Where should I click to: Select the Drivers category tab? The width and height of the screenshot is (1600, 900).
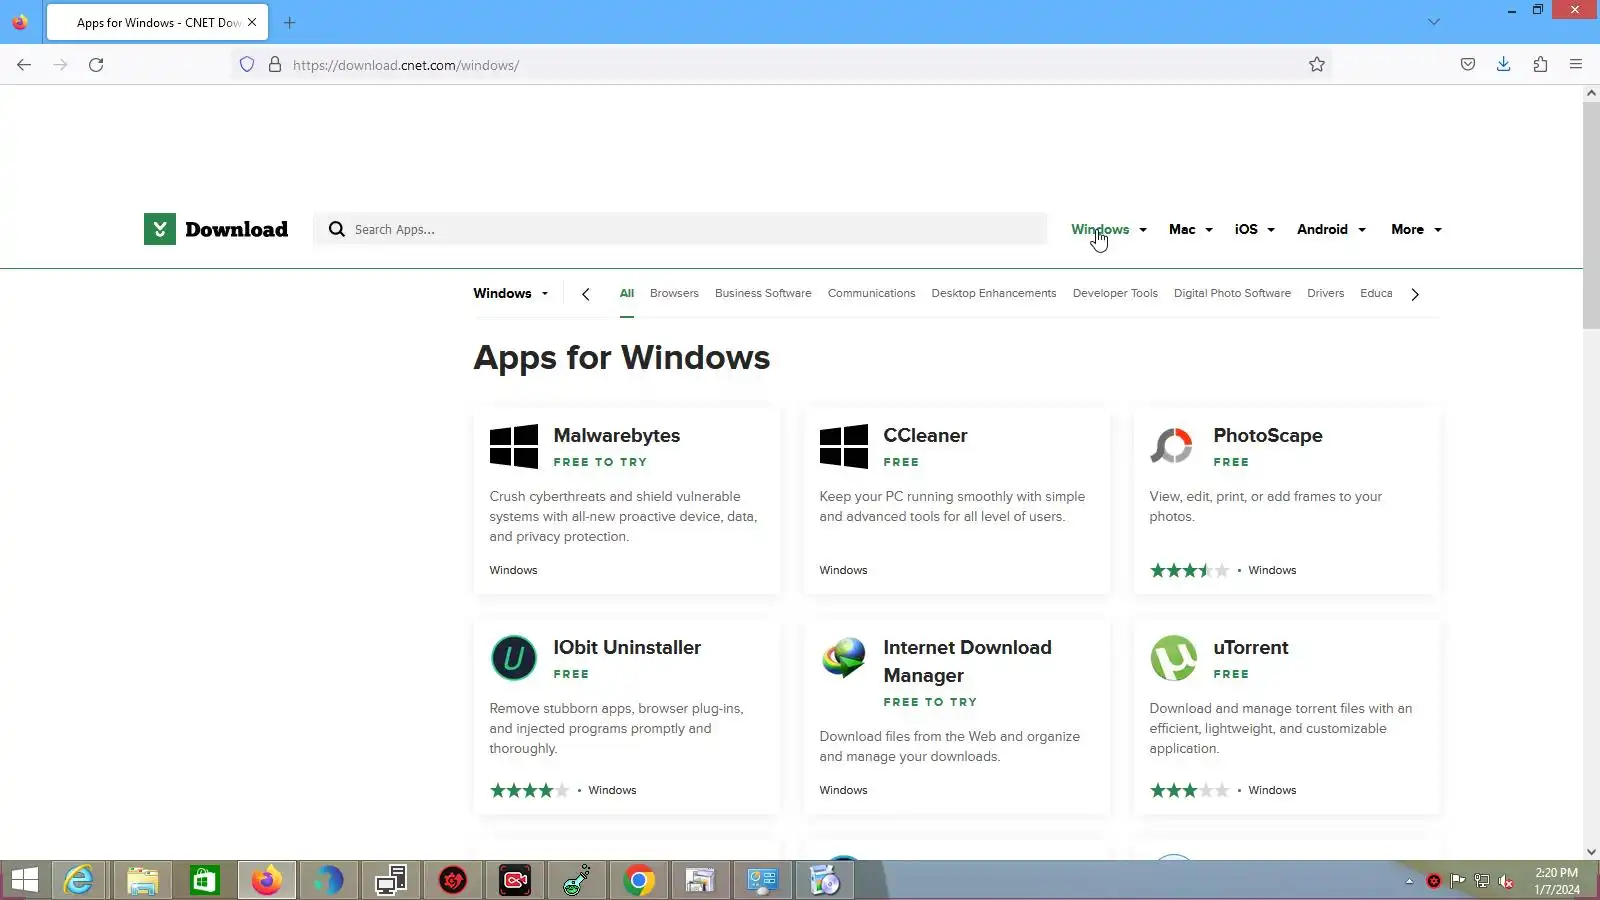[x=1326, y=293]
